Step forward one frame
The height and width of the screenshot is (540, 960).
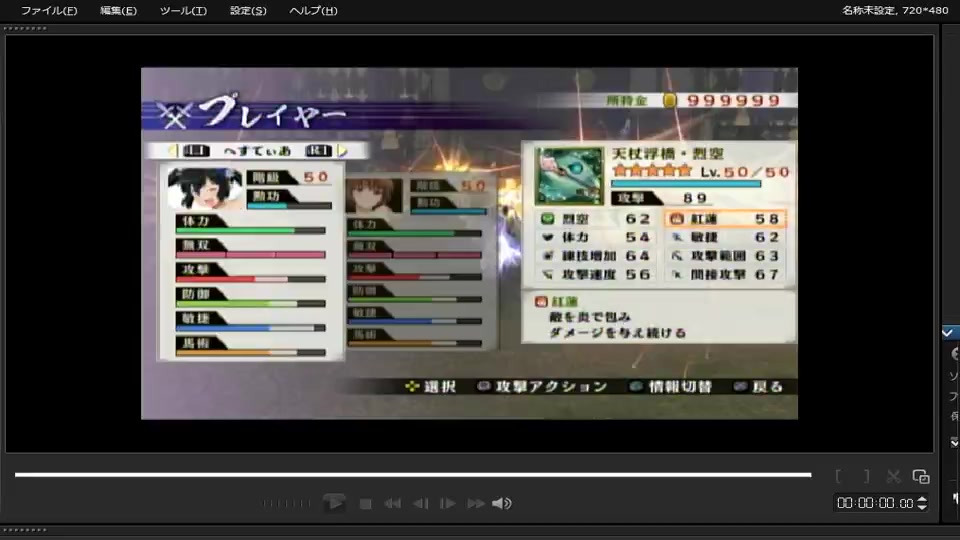click(448, 503)
